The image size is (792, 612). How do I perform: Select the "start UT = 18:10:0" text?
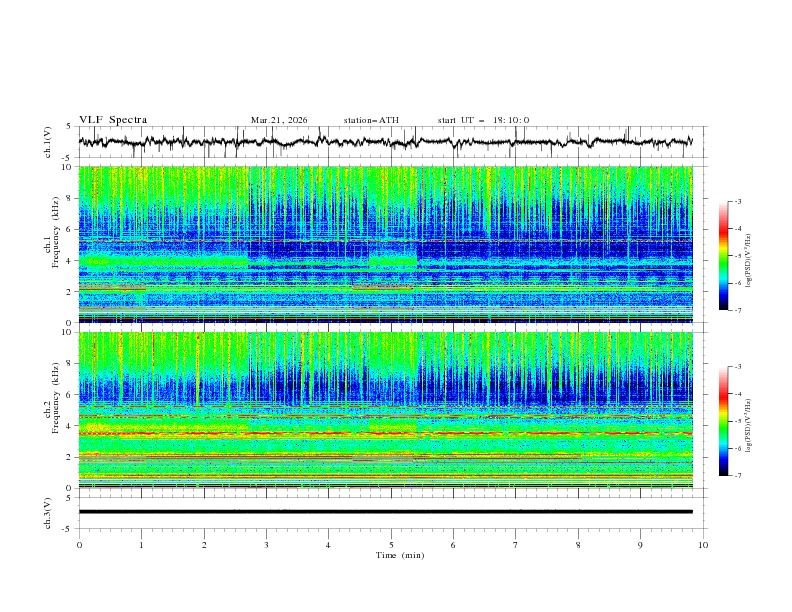483,120
